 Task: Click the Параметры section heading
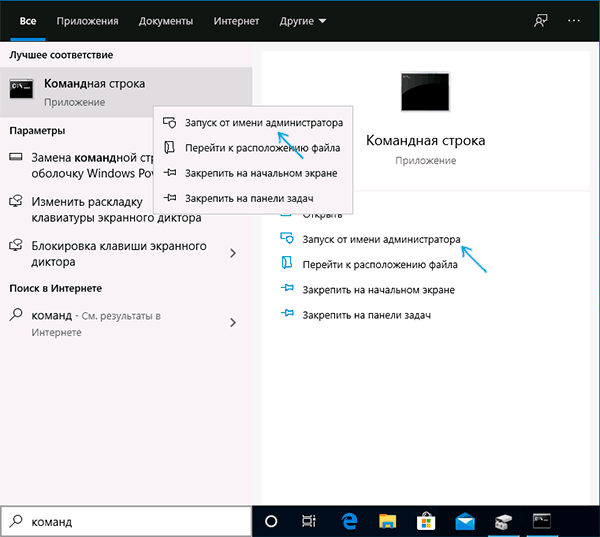point(37,131)
